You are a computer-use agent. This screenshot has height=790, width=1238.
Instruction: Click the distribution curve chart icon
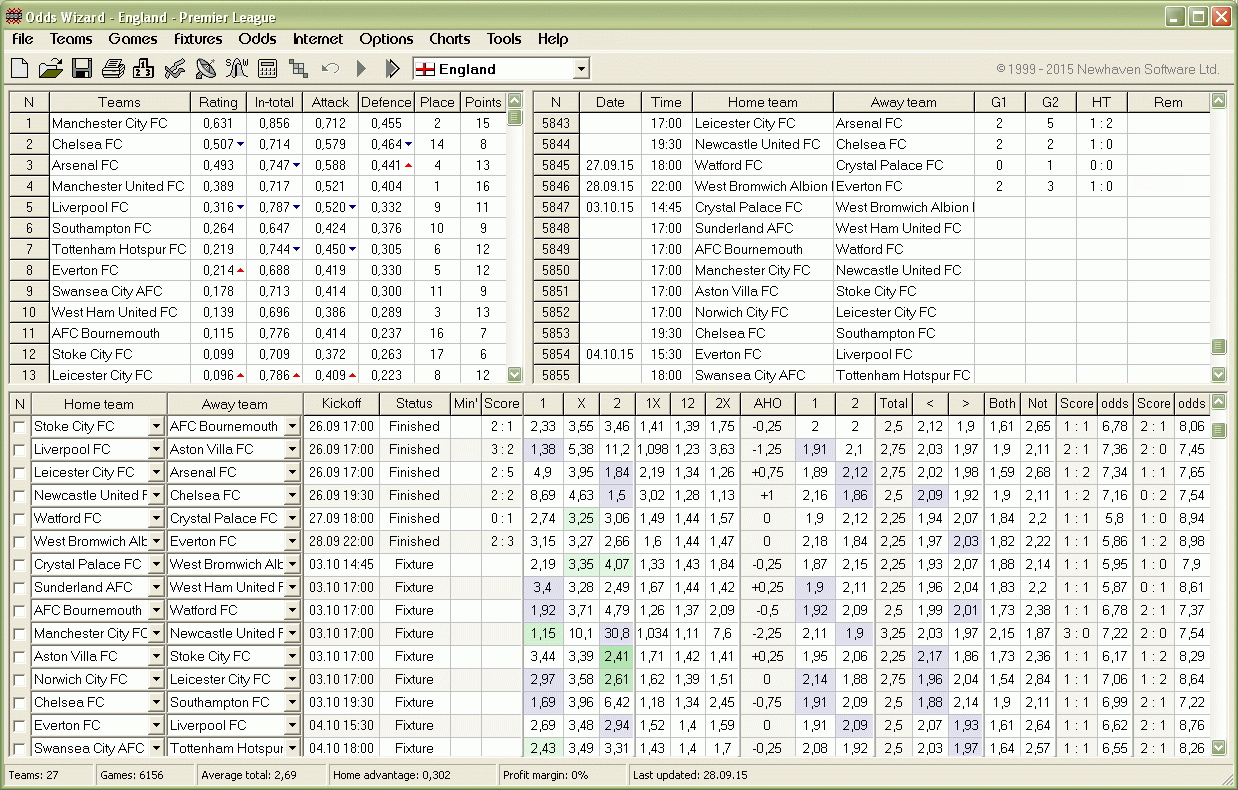coord(236,69)
